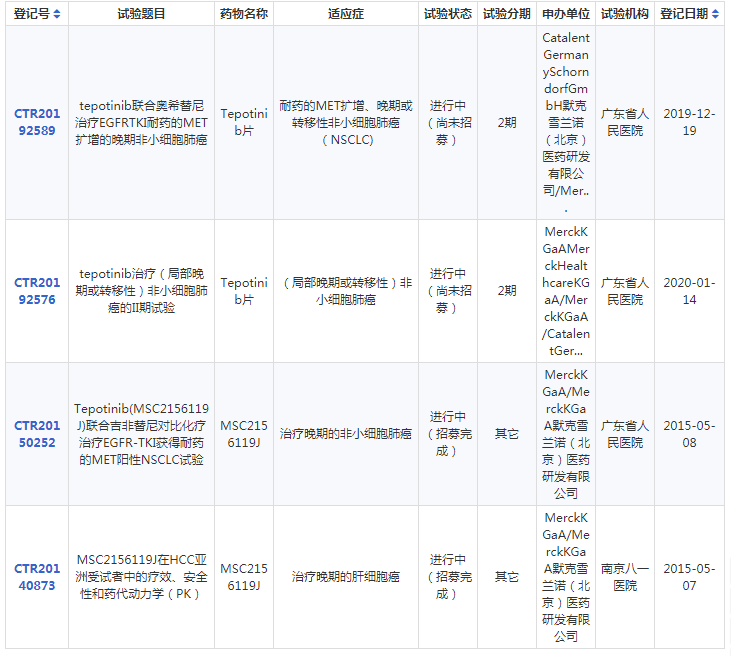
Task: Click the 2020-01-14 registration date cell
Action: point(689,291)
